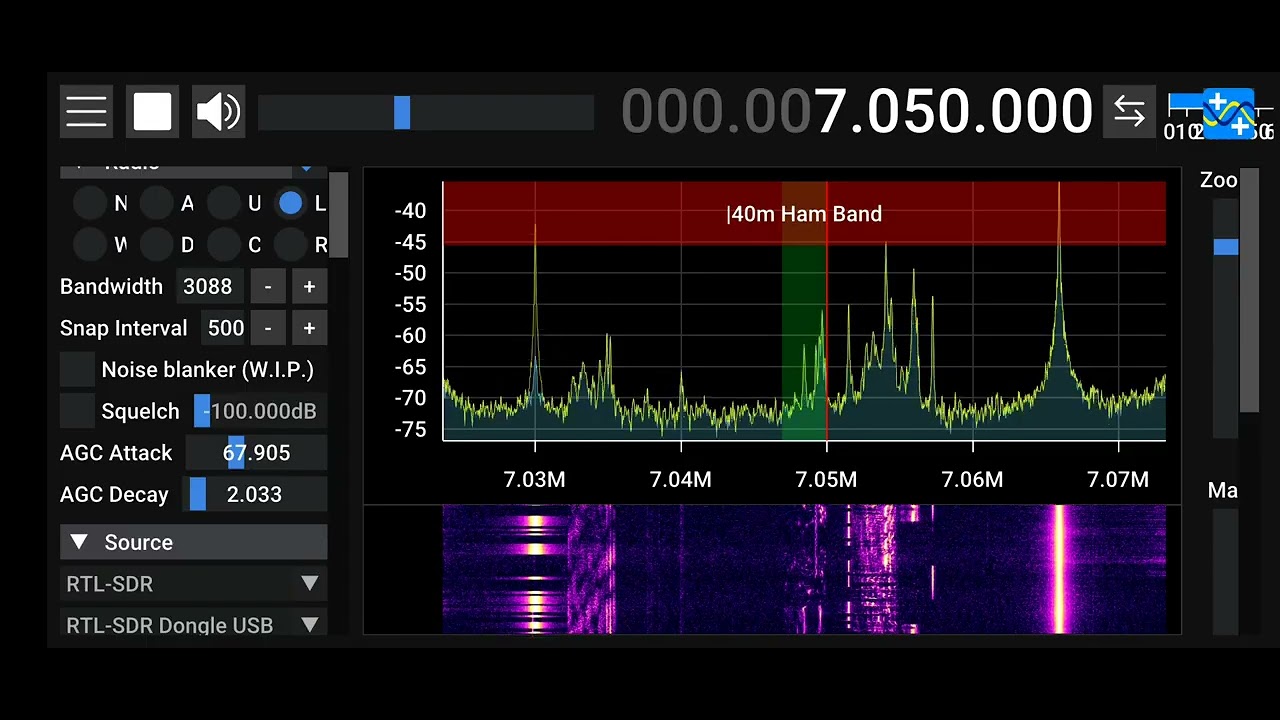Image resolution: width=1280 pixels, height=720 pixels.
Task: Click the SNR meter bar
Action: 1220,103
